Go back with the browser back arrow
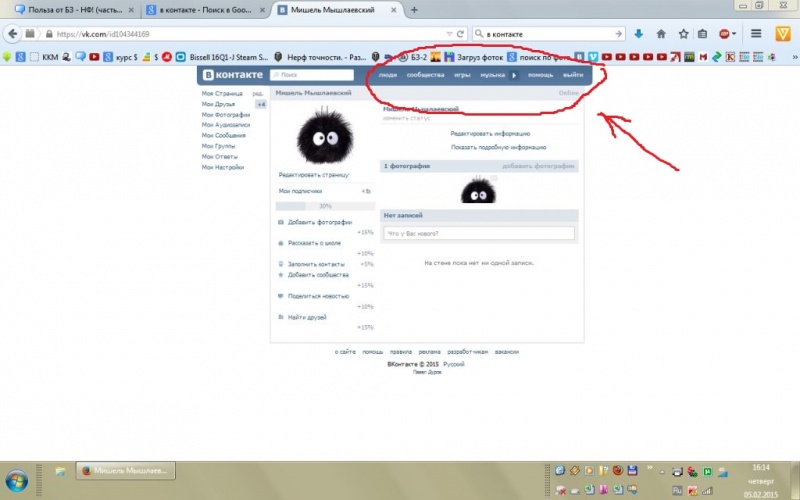 12,34
